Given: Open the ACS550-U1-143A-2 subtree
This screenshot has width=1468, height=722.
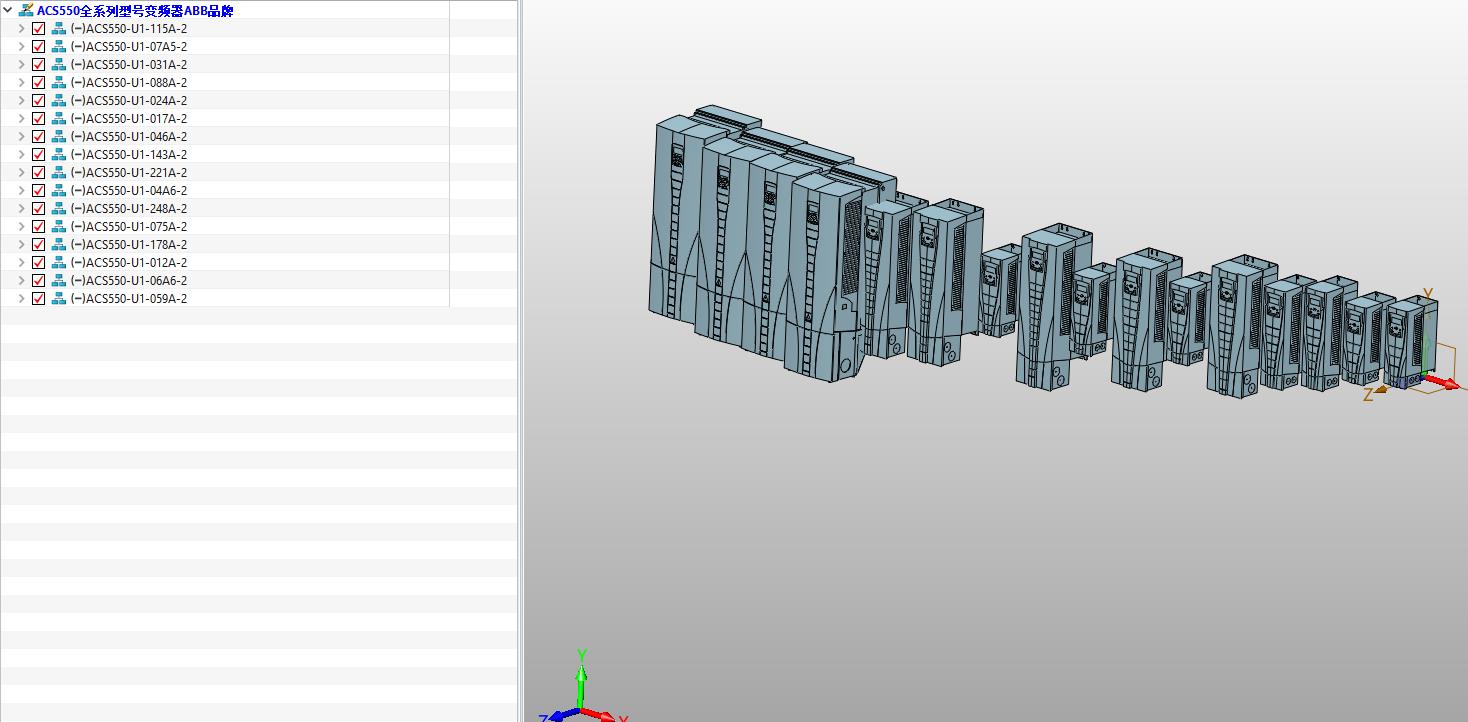Looking at the screenshot, I should (x=21, y=155).
